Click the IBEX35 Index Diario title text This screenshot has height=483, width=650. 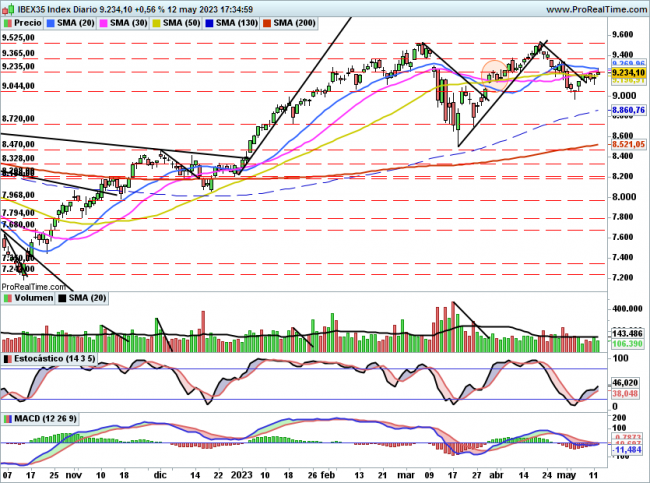tap(57, 9)
